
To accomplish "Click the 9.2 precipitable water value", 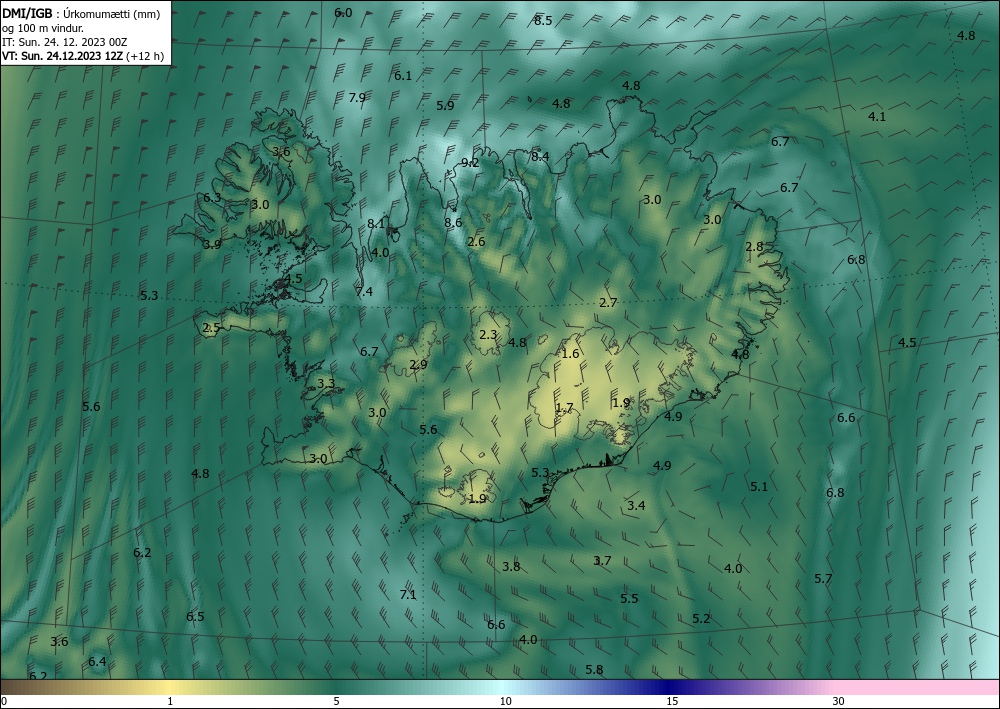I will pyautogui.click(x=470, y=163).
